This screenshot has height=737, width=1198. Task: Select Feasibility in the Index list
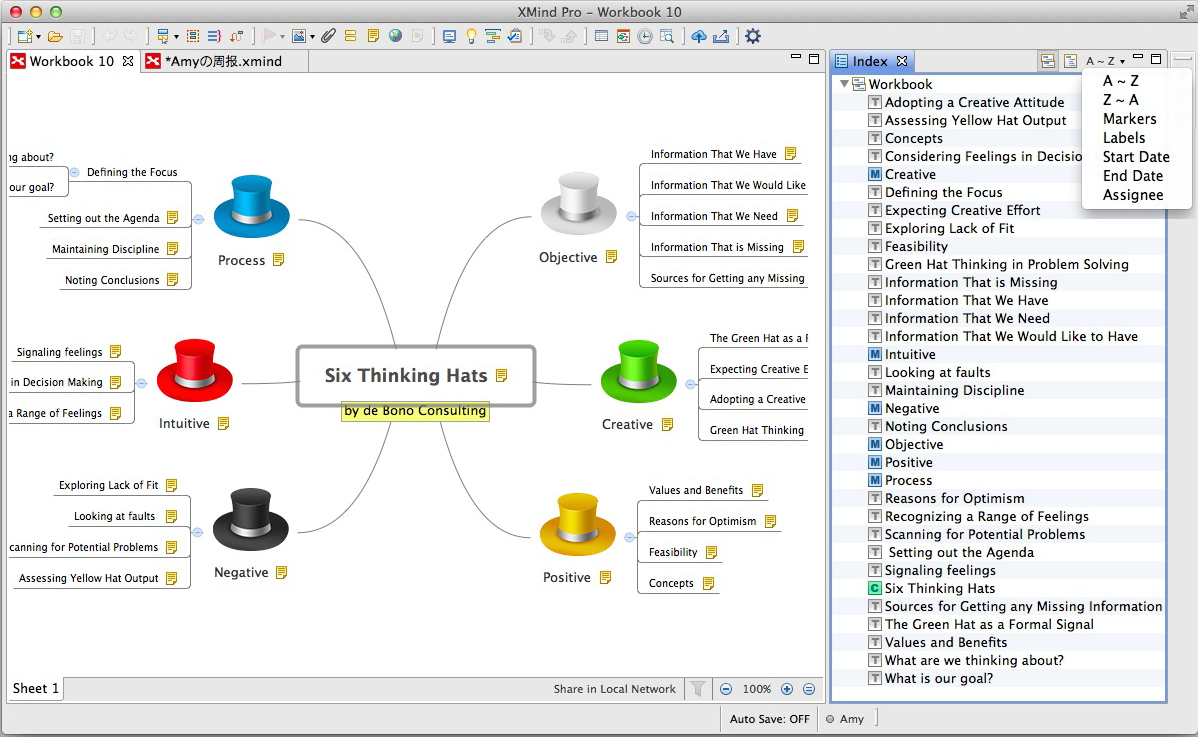click(x=916, y=246)
